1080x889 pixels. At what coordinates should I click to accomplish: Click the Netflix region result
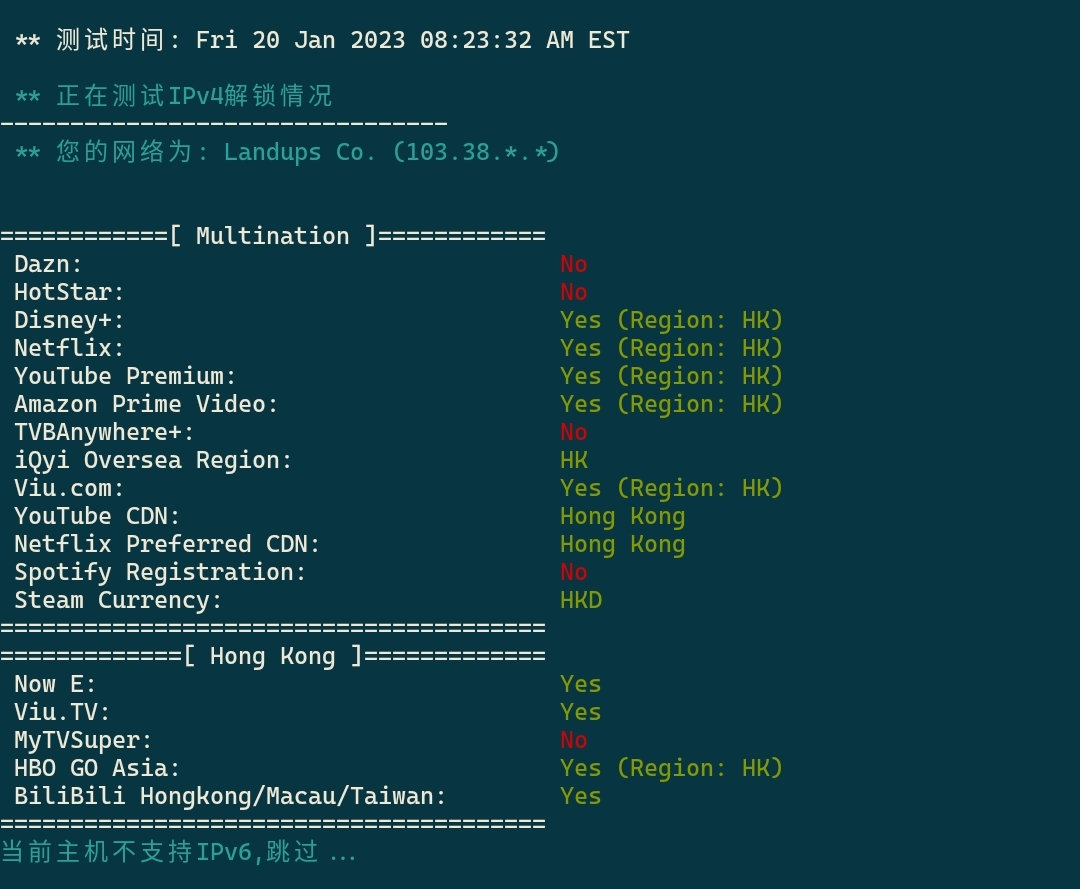click(671, 348)
